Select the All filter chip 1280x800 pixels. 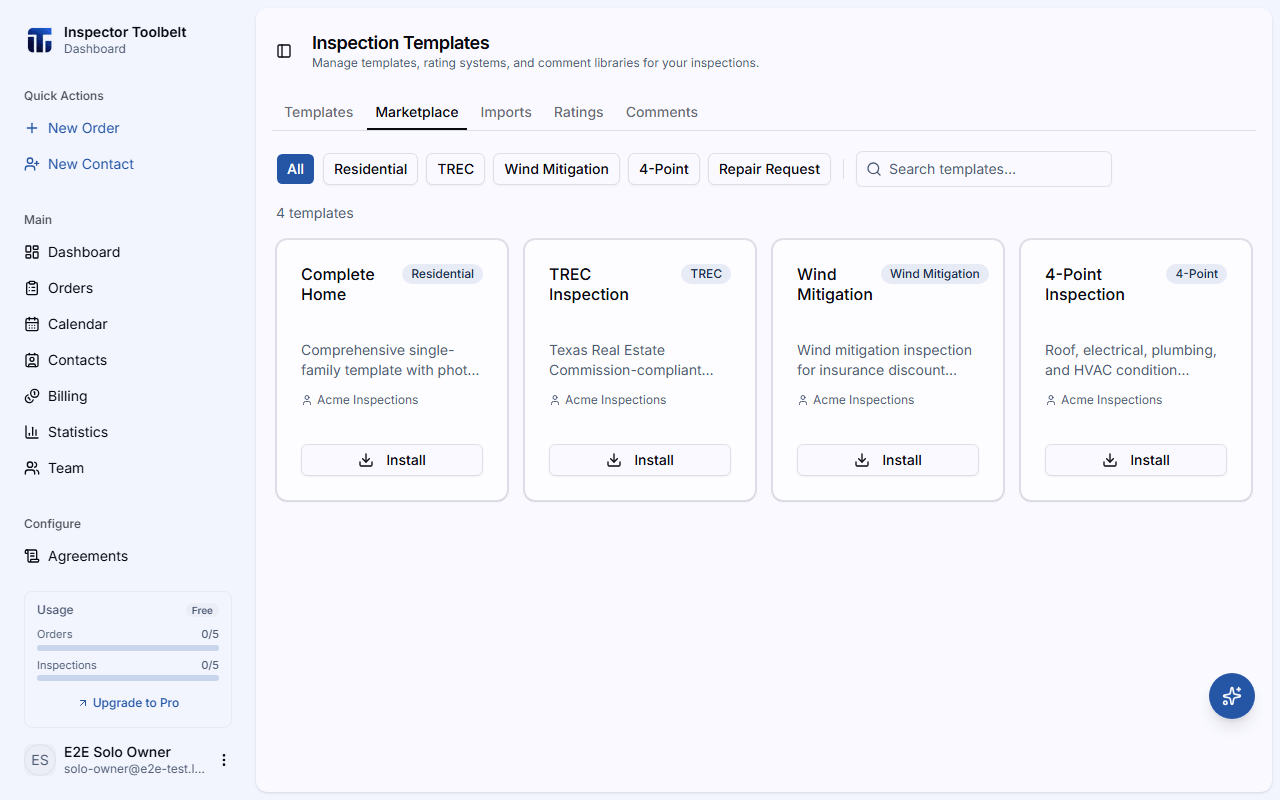pos(296,169)
